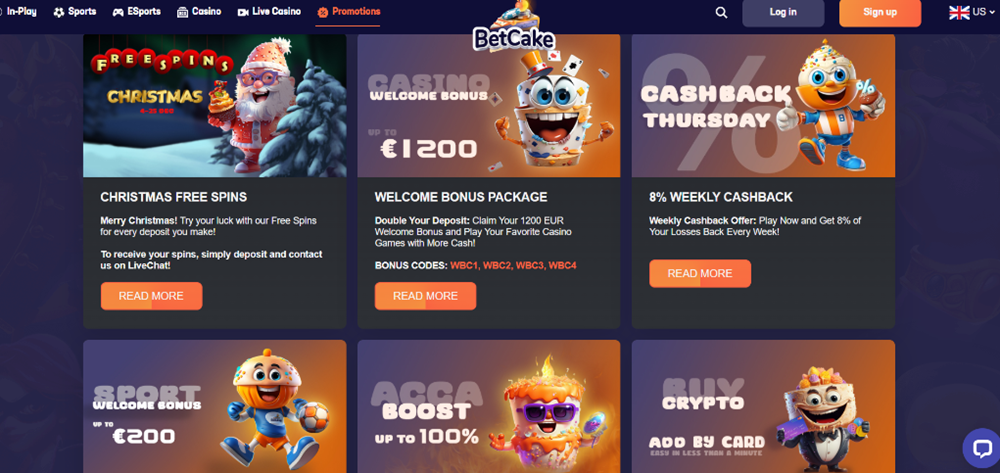Screen dimensions: 1000x473
Task: Click the soccer ball Sports icon
Action: pyautogui.click(x=59, y=12)
